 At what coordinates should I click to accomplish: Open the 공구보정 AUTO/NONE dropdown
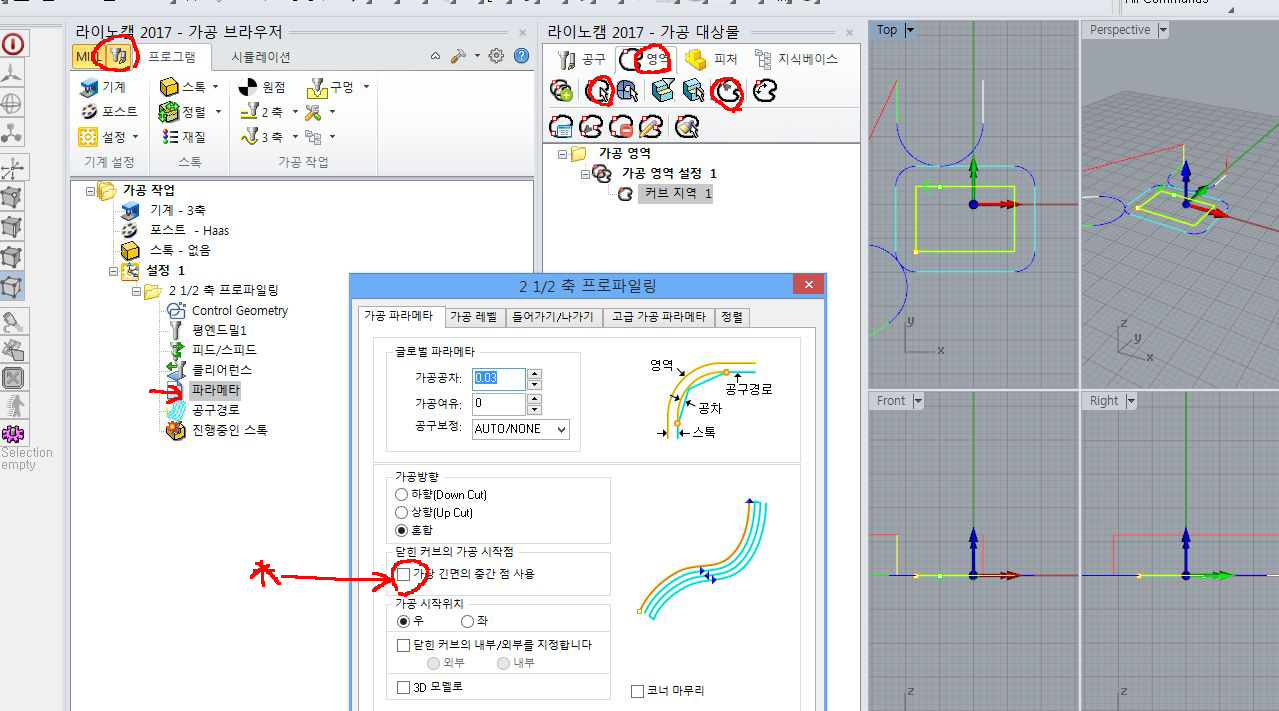(x=520, y=429)
